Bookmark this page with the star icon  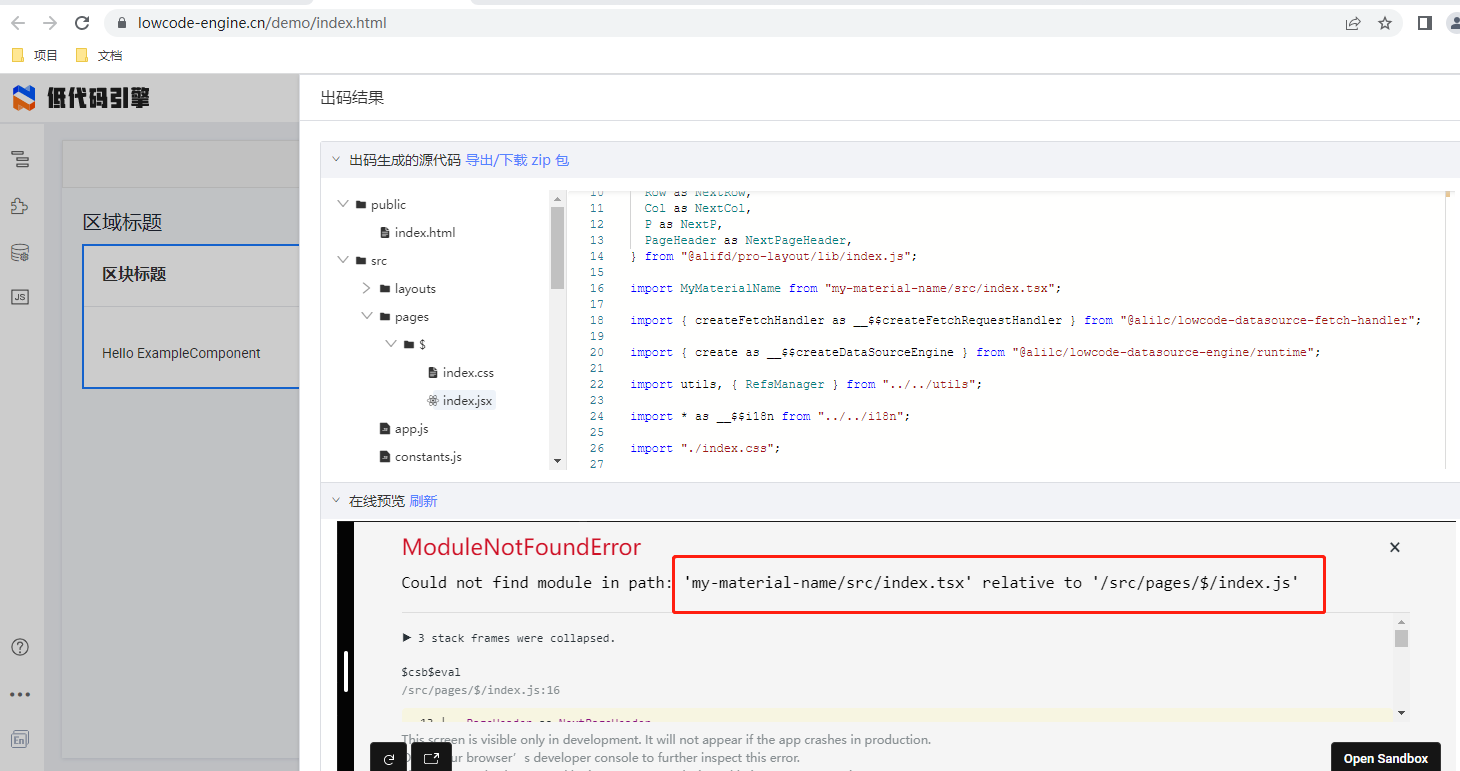pyautogui.click(x=1385, y=23)
